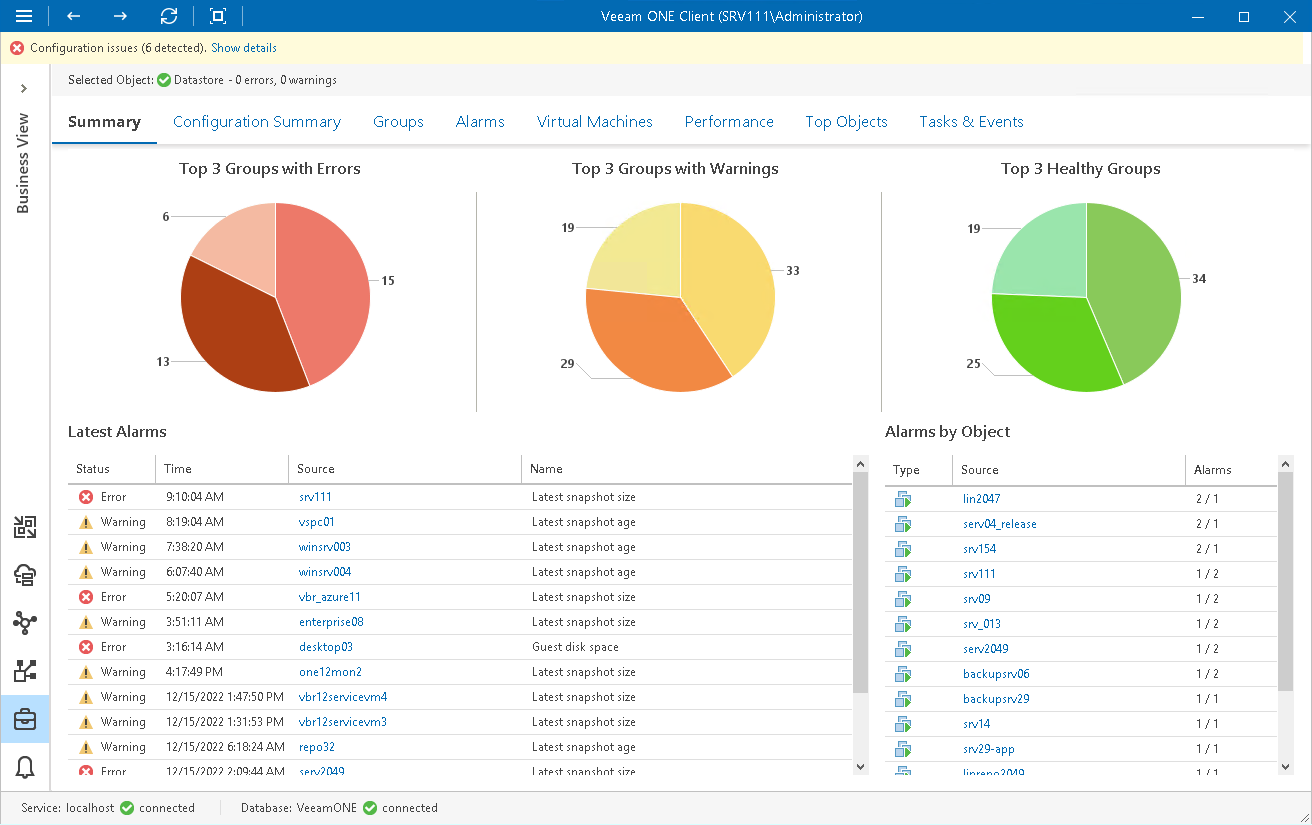The width and height of the screenshot is (1312, 825).
Task: Open the QR-style dashboard view icon
Action: coord(25,527)
